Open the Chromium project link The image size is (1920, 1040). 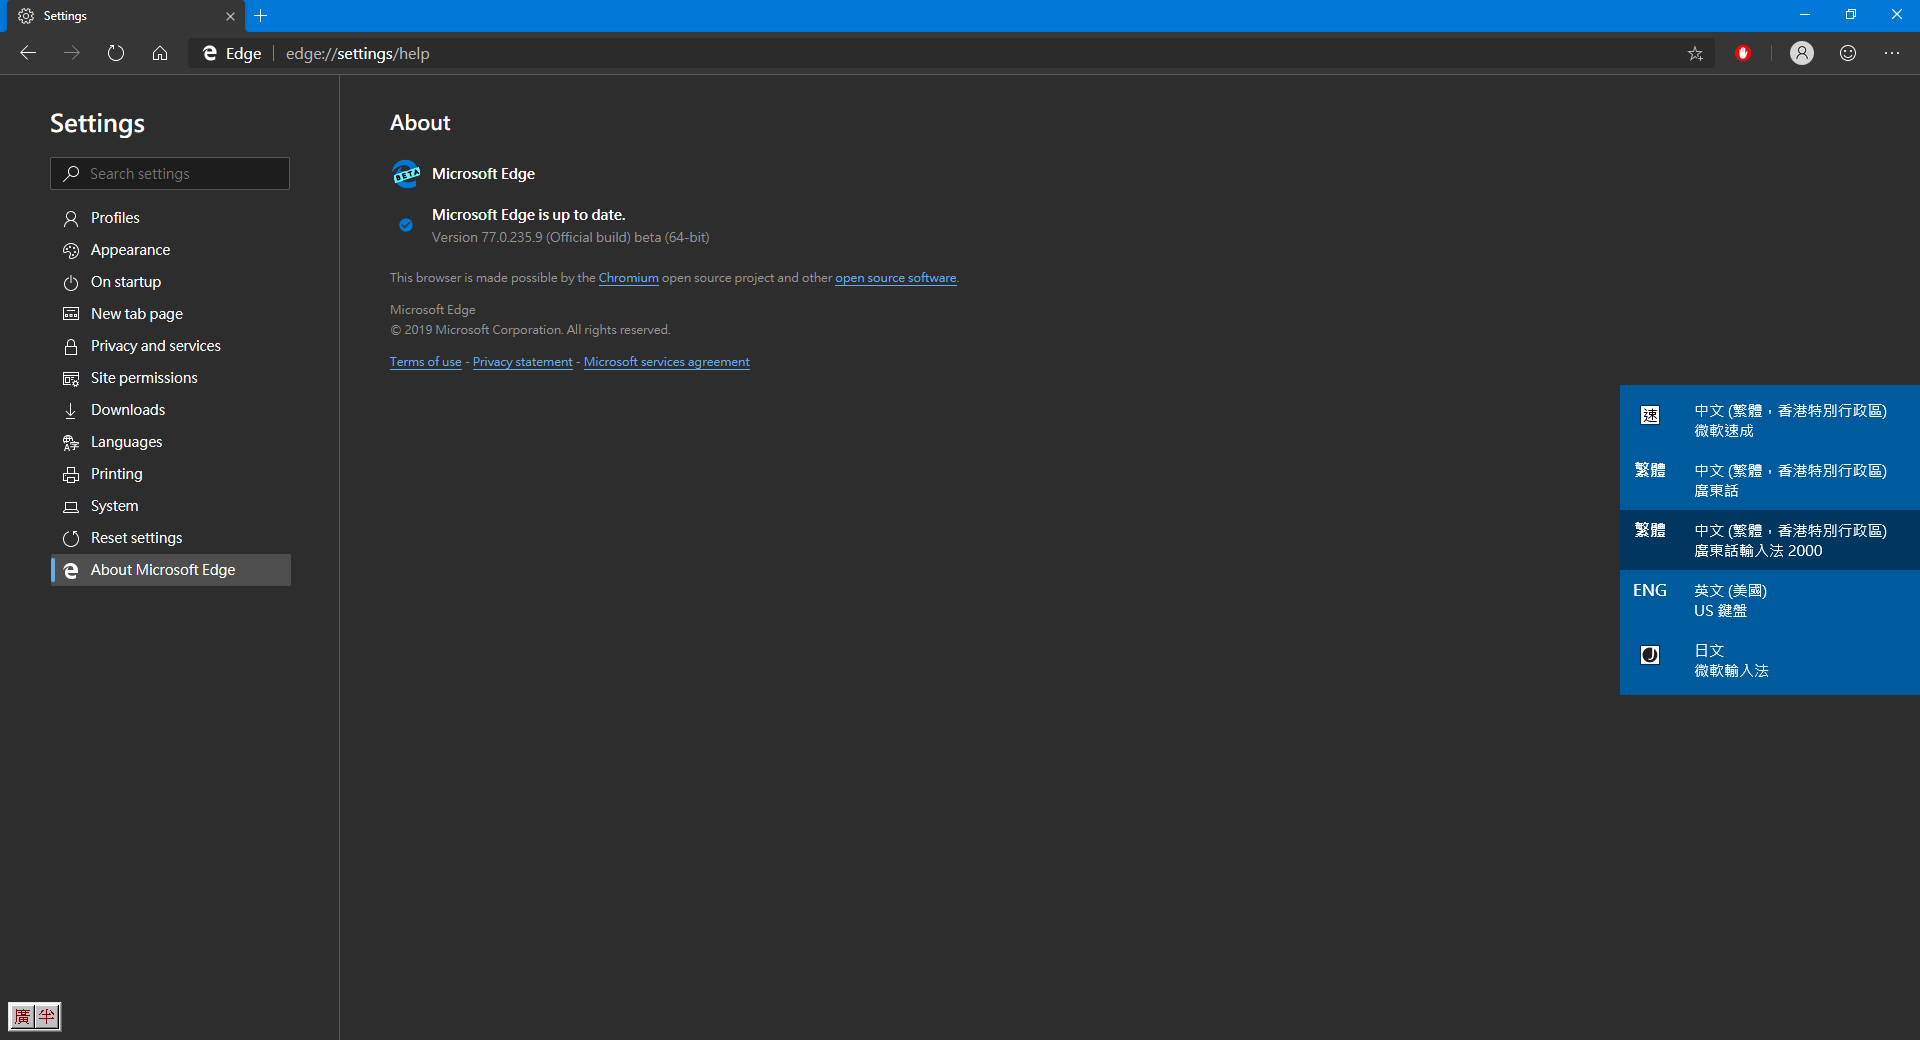(628, 277)
